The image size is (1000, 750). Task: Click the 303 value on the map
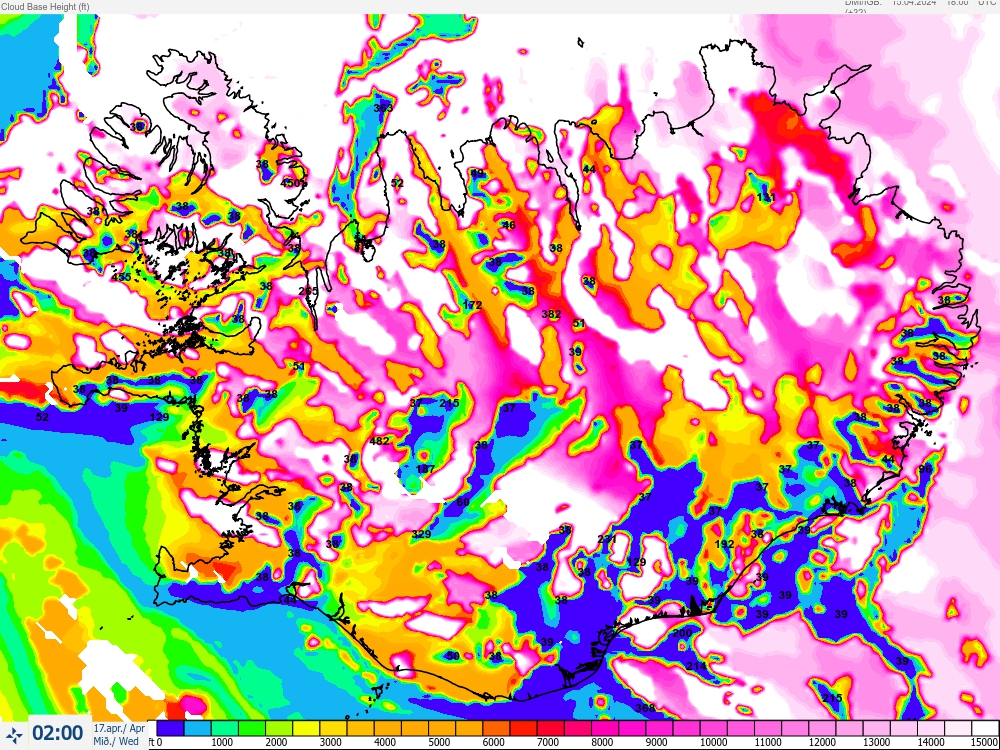click(383, 108)
